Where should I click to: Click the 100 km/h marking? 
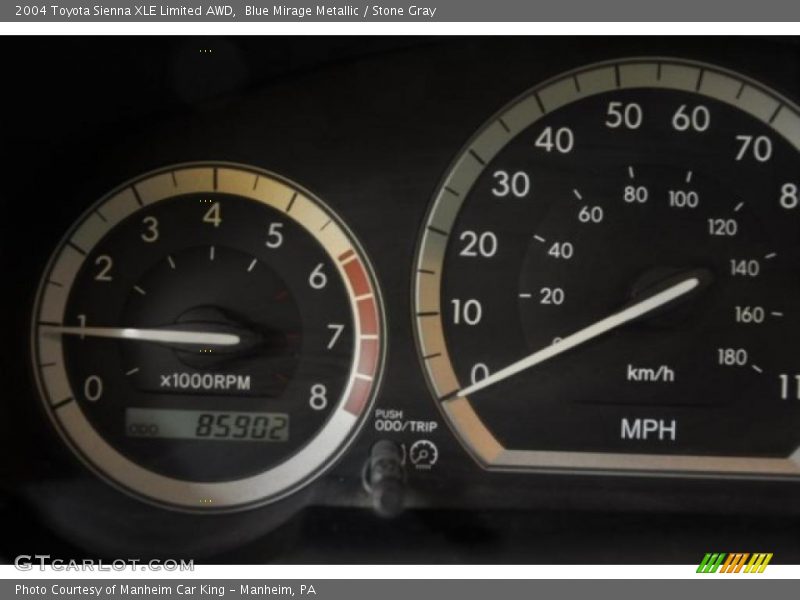[x=683, y=199]
